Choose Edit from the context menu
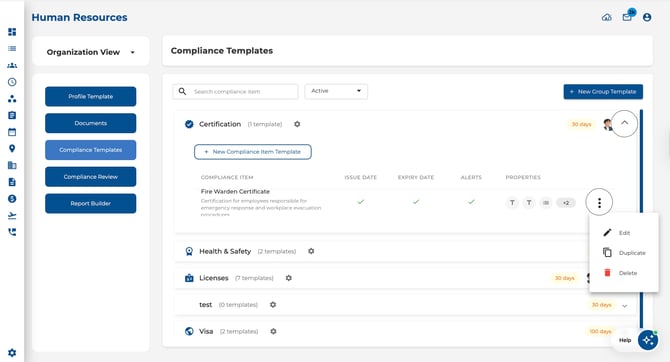The width and height of the screenshot is (670, 362). click(623, 233)
